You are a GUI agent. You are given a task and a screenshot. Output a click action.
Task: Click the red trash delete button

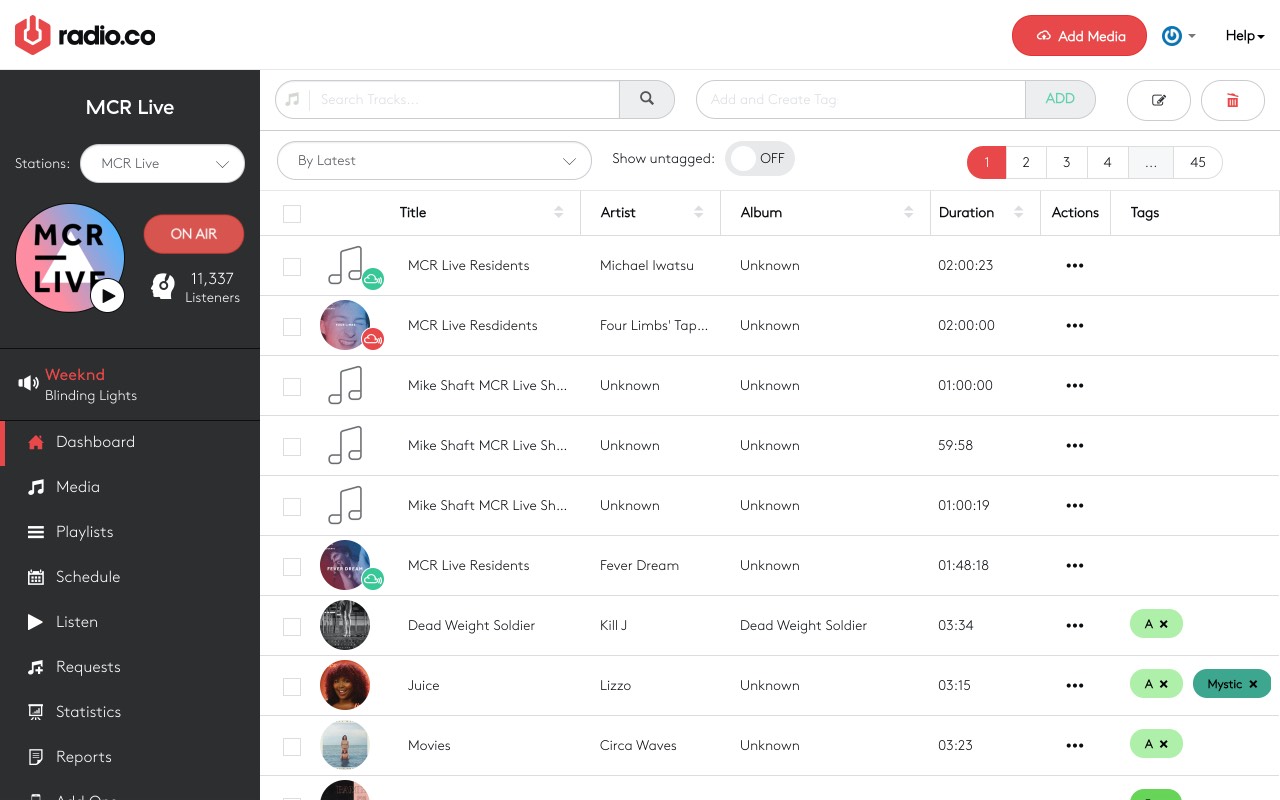tap(1232, 100)
